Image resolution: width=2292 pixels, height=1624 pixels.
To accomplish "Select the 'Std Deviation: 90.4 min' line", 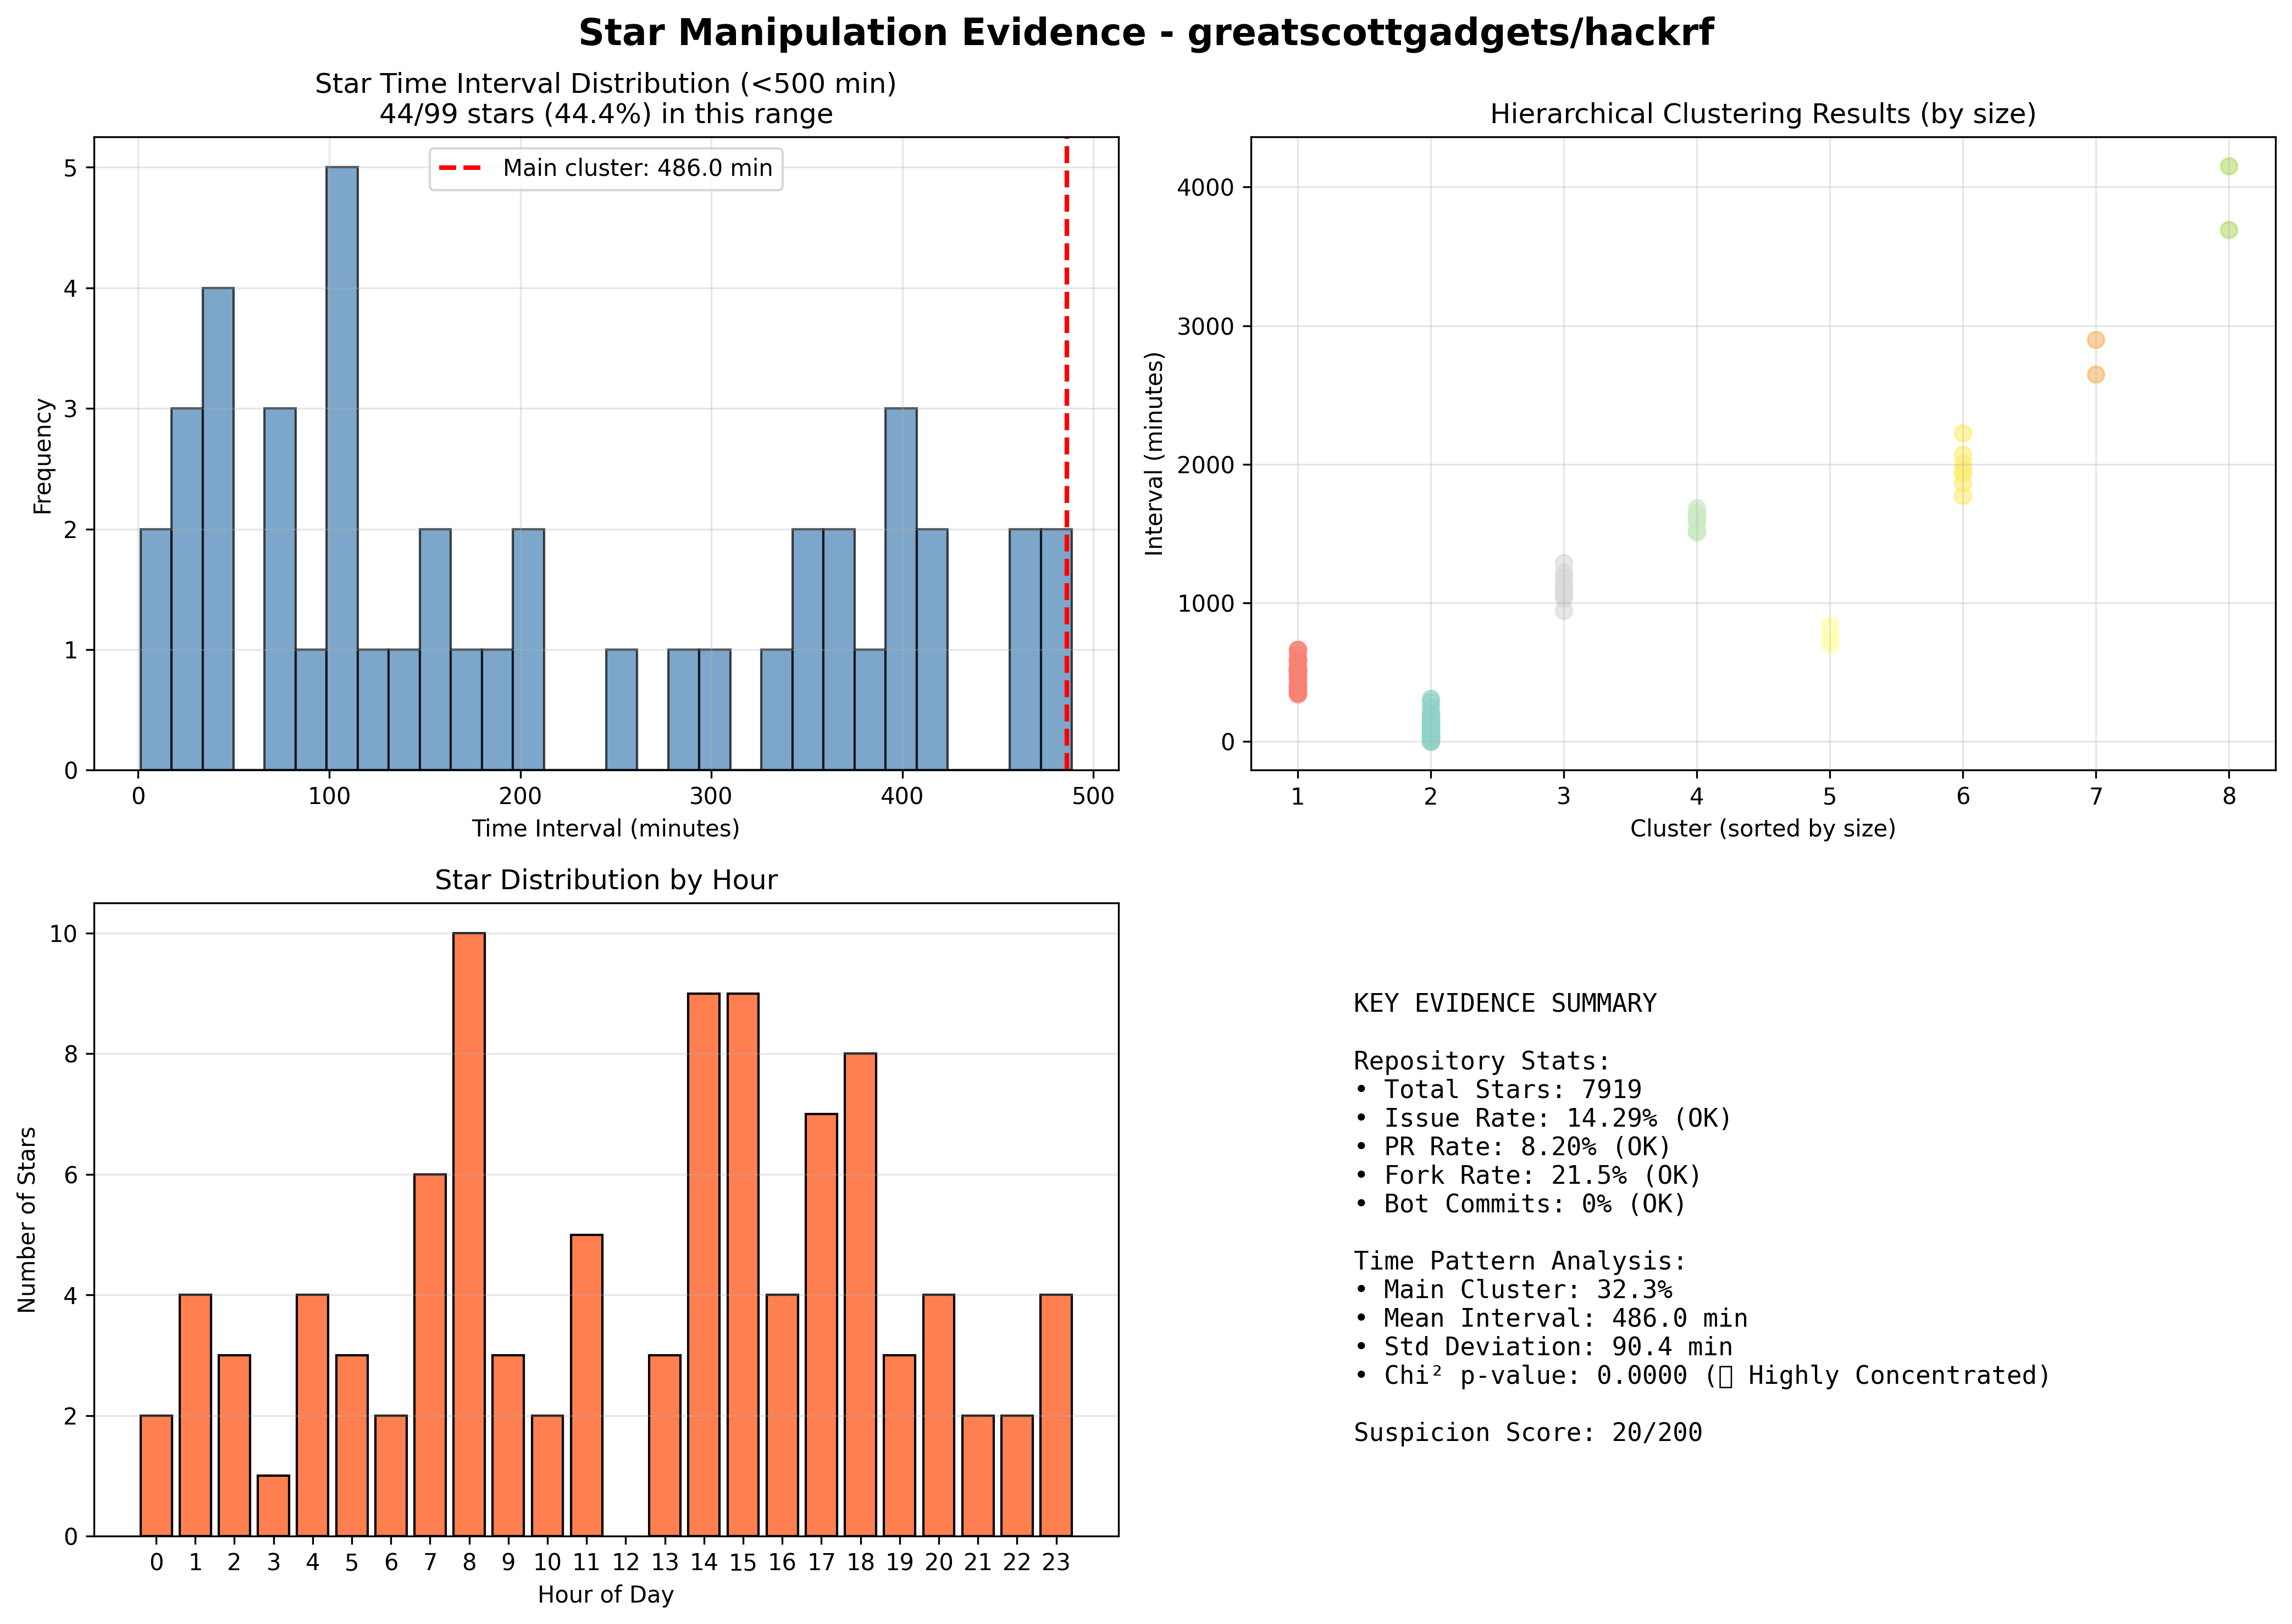I will coord(1542,1347).
